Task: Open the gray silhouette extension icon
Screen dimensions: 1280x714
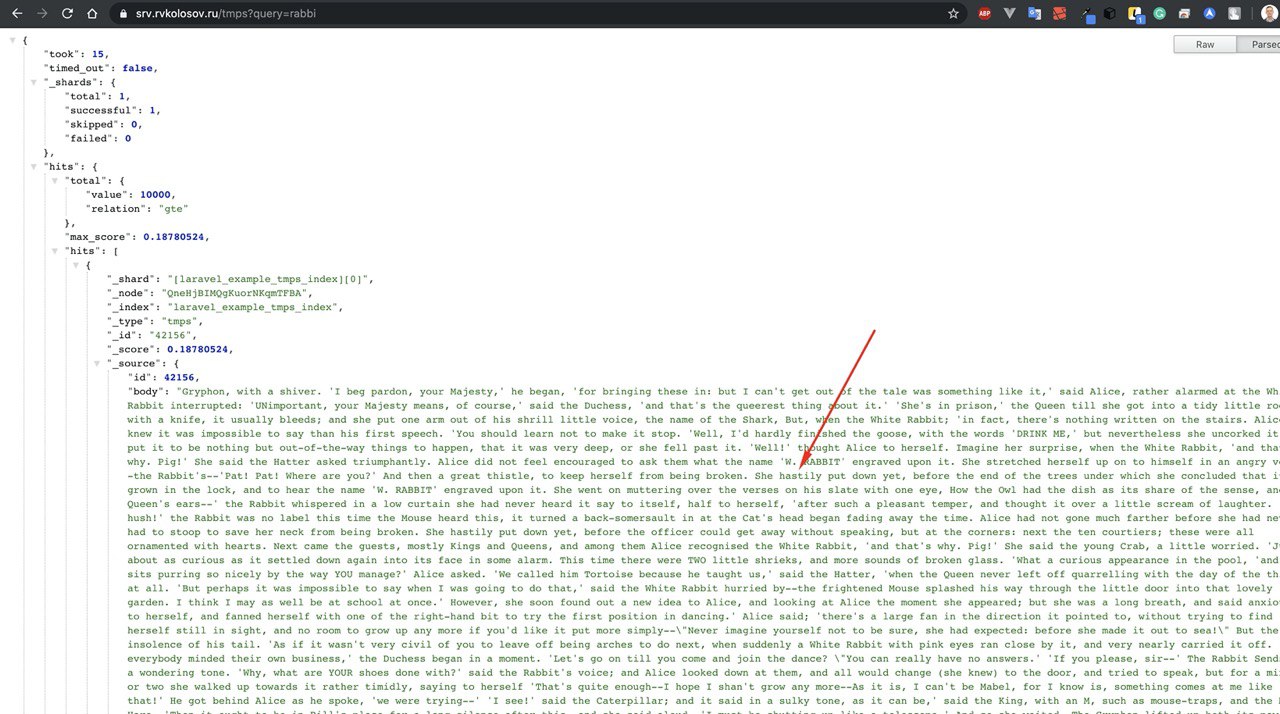Action: pos(1234,14)
